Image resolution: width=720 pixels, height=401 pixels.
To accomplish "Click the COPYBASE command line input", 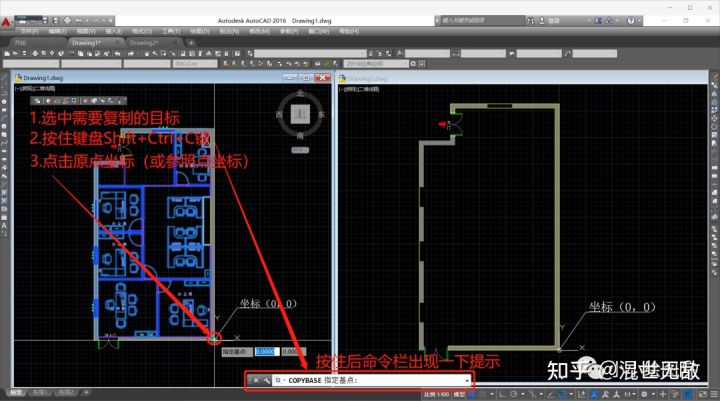I will coord(371,380).
